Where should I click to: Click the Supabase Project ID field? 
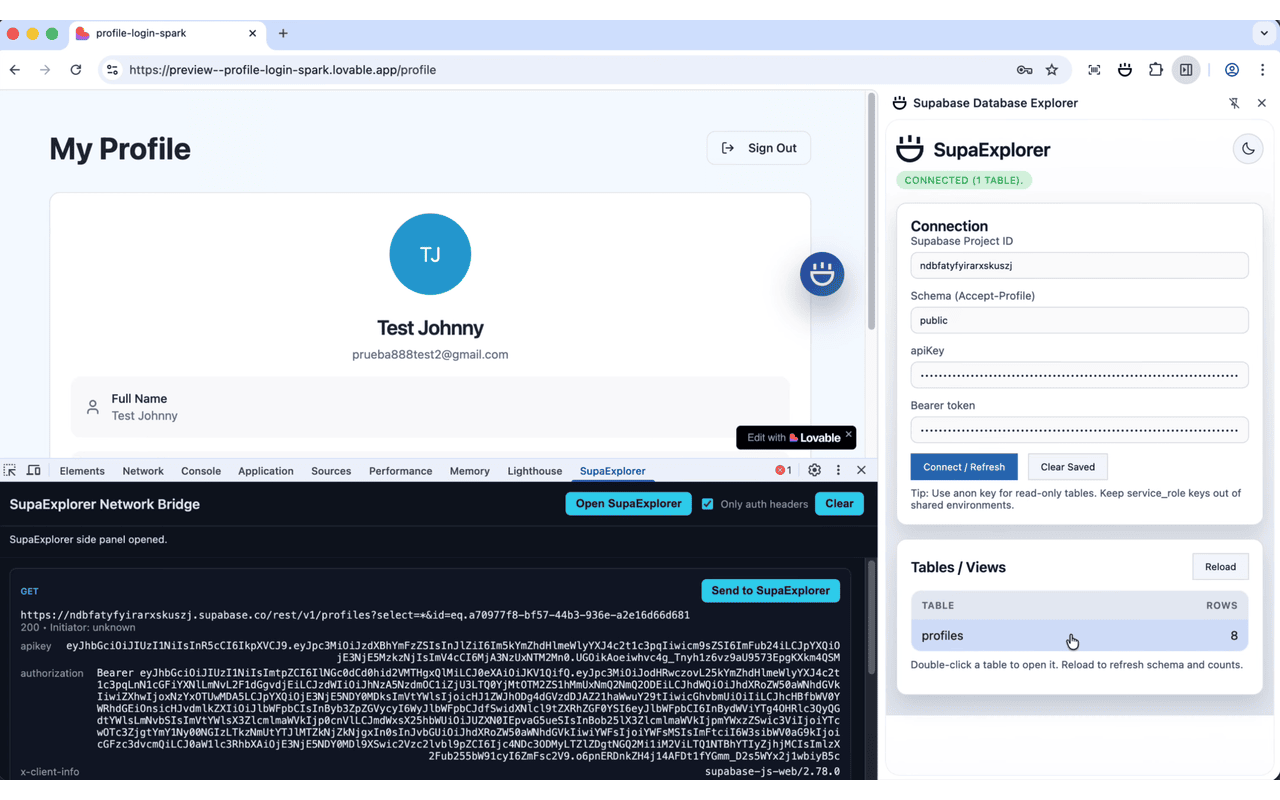pos(1079,266)
